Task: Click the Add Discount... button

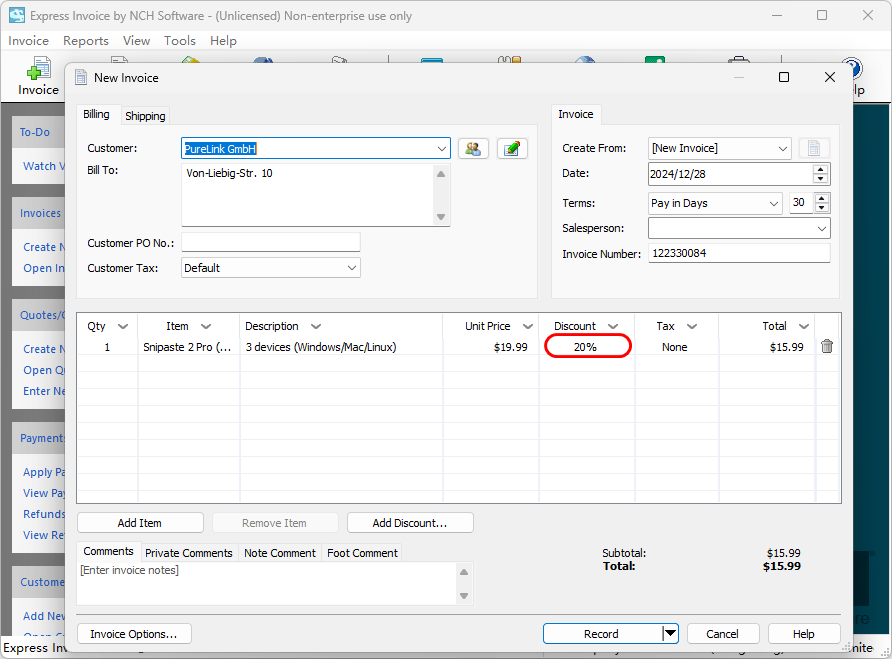Action: coord(410,523)
